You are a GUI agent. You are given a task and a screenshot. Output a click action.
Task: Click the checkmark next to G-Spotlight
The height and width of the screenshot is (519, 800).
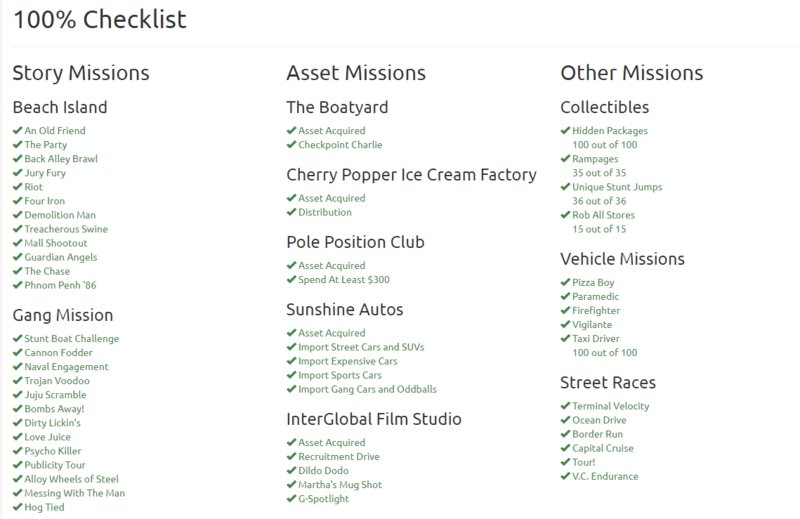click(x=291, y=499)
